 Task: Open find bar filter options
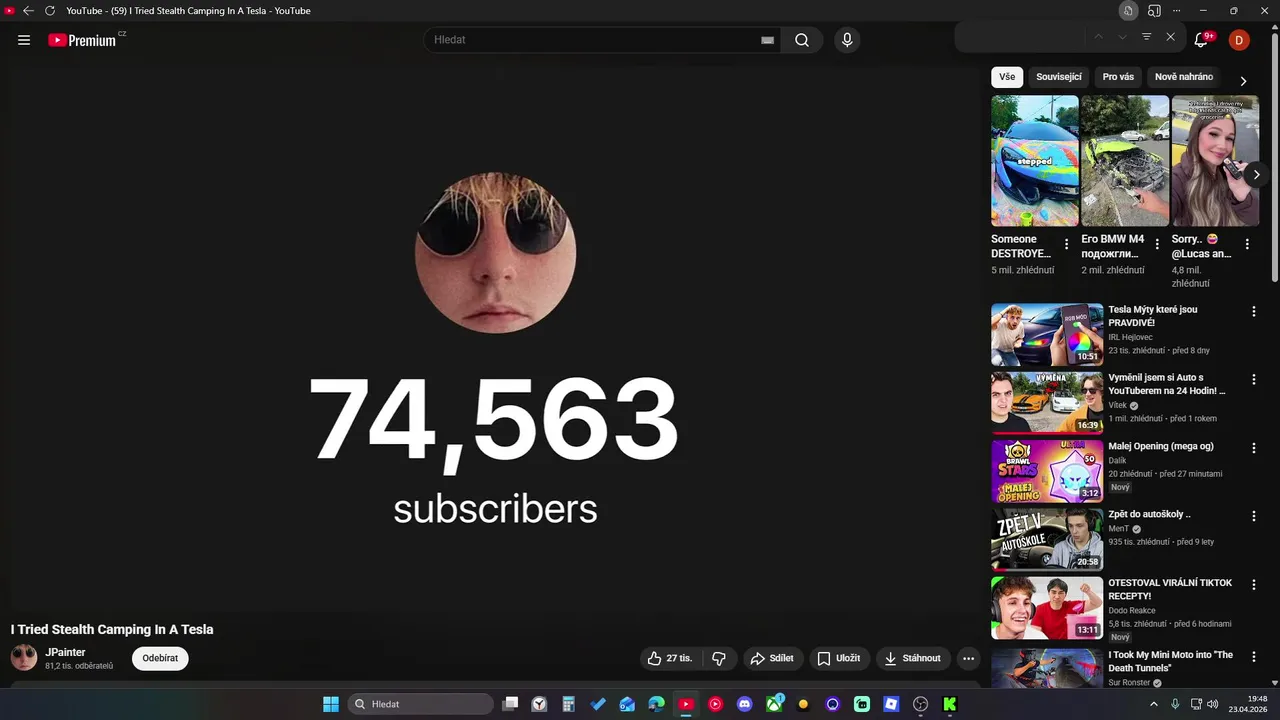point(1146,37)
